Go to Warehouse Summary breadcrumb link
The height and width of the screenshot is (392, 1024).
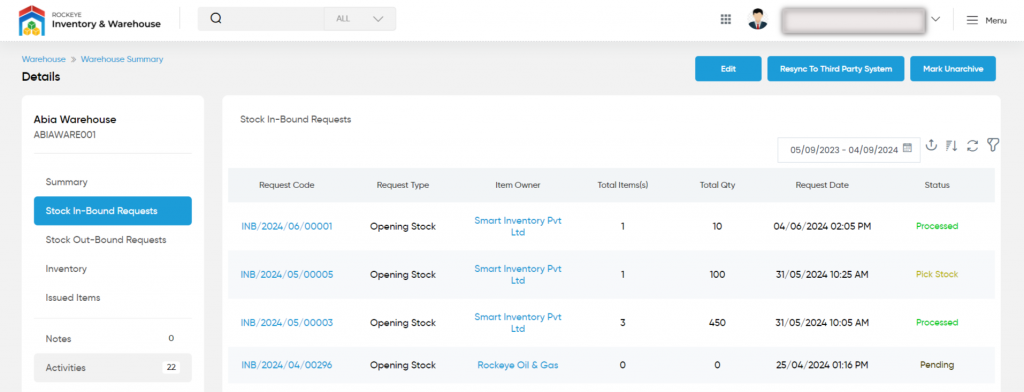(122, 59)
